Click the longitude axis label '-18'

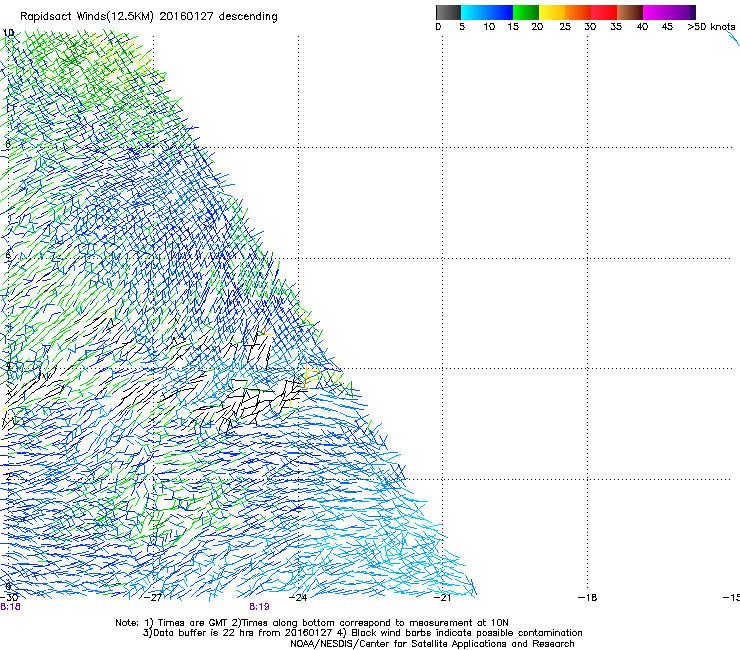pos(587,598)
